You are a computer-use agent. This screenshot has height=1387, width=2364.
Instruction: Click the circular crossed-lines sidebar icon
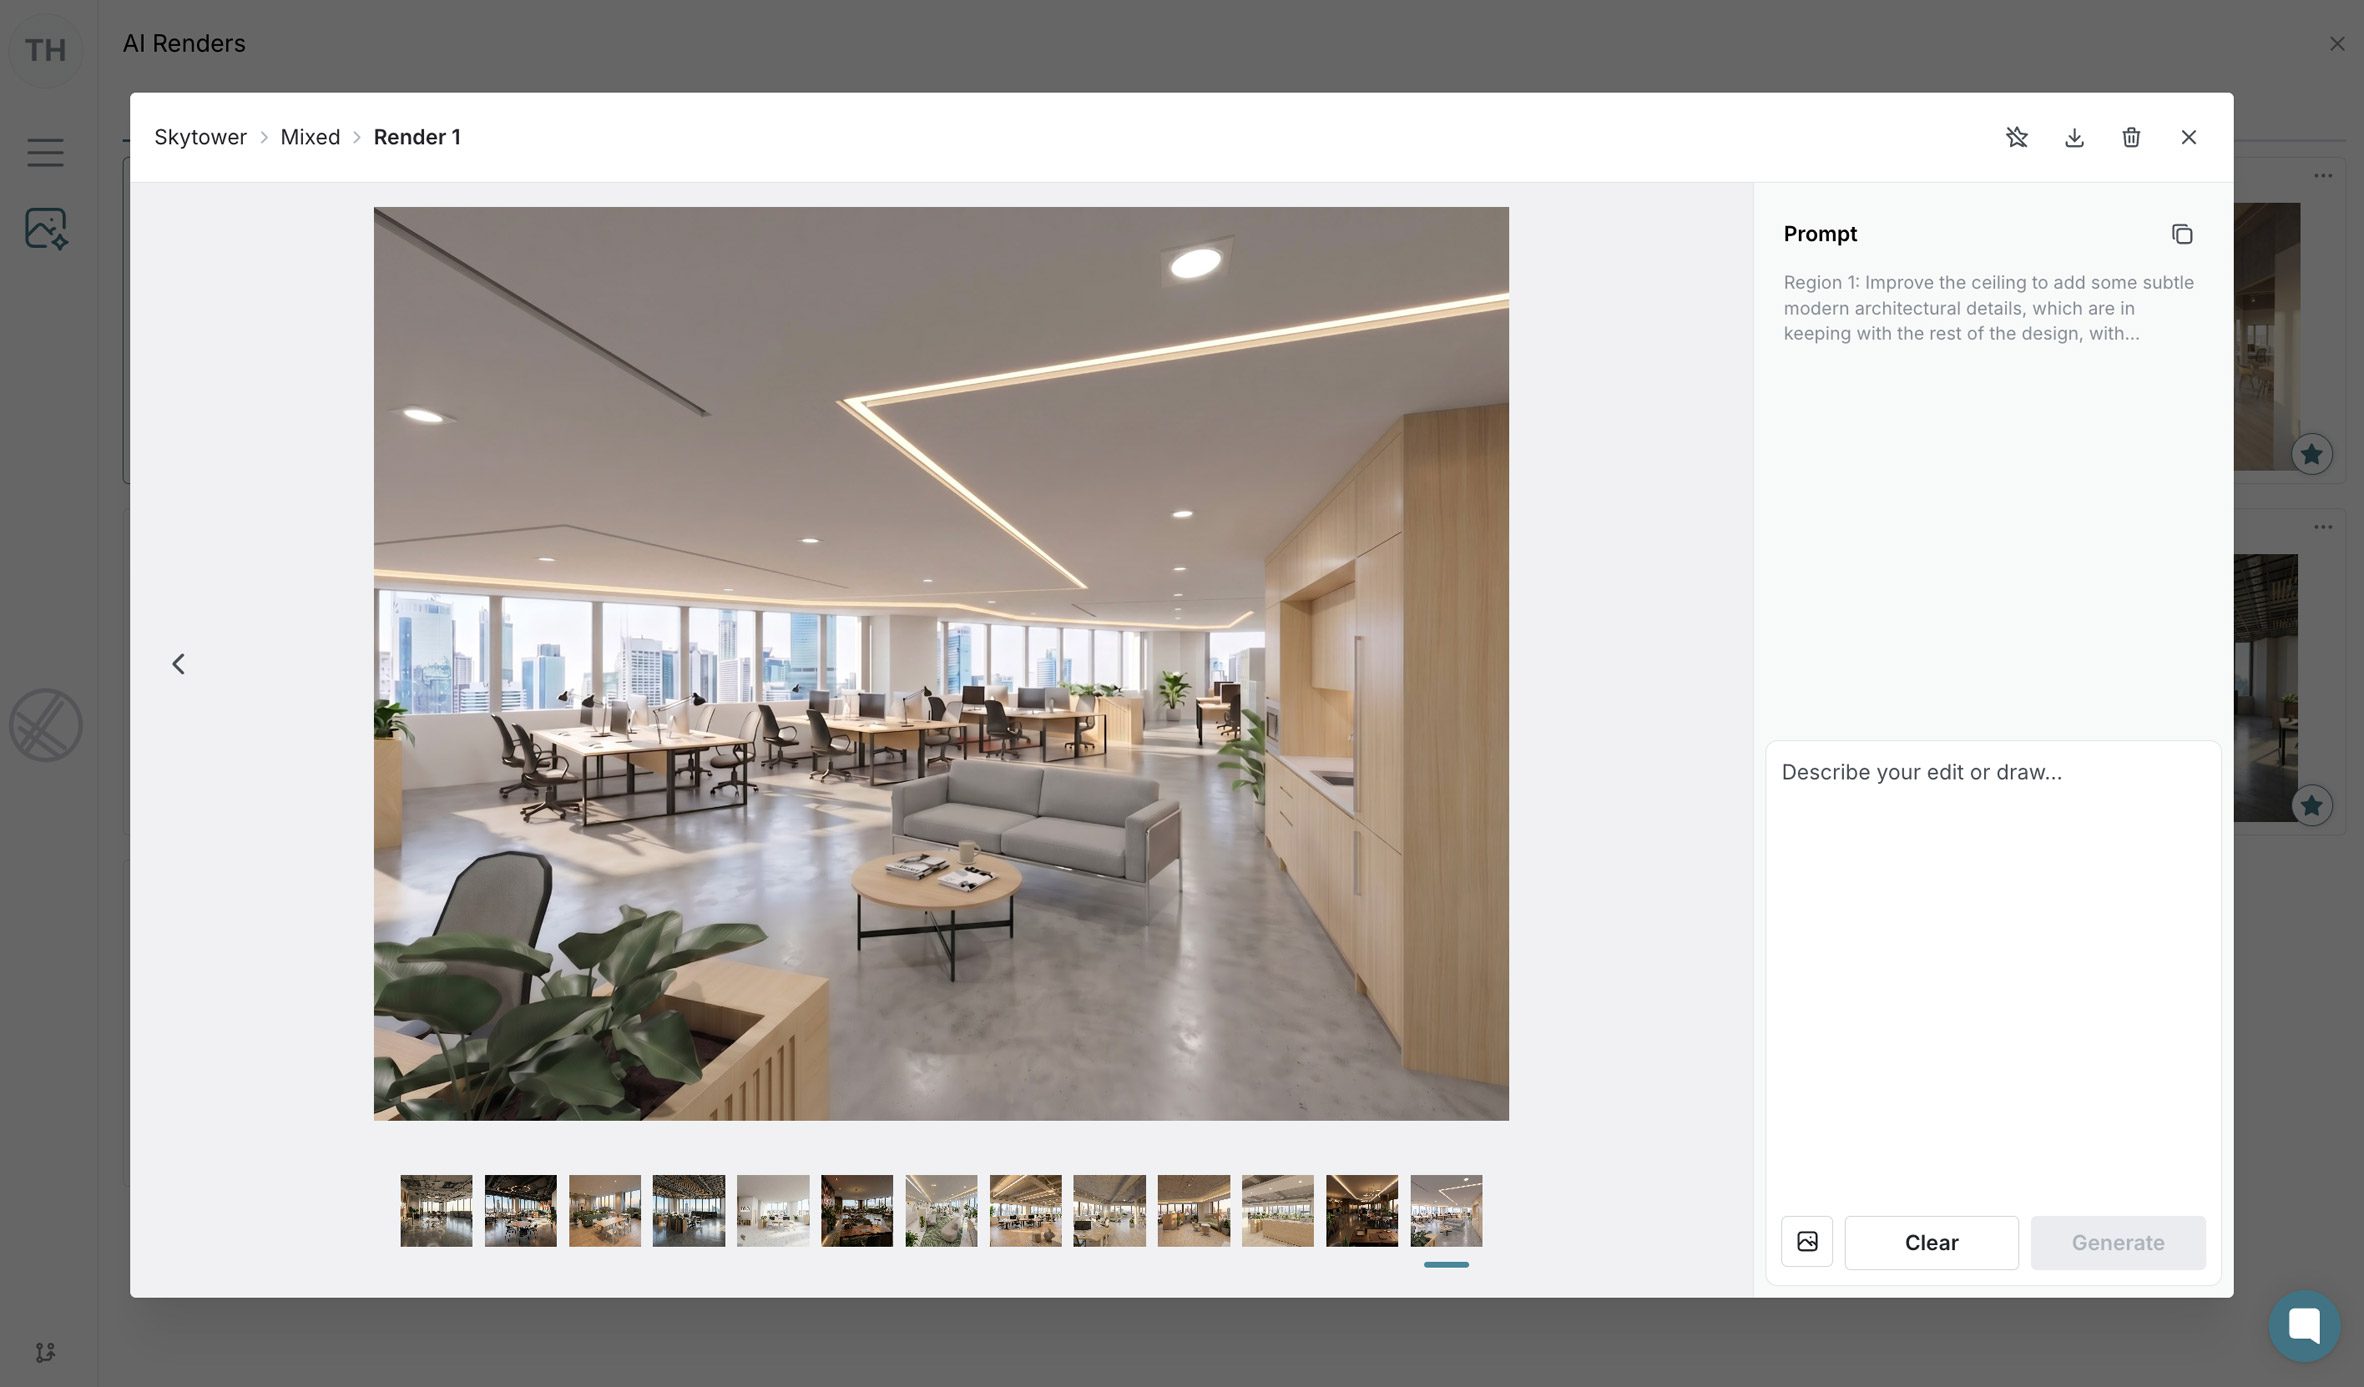tap(46, 725)
